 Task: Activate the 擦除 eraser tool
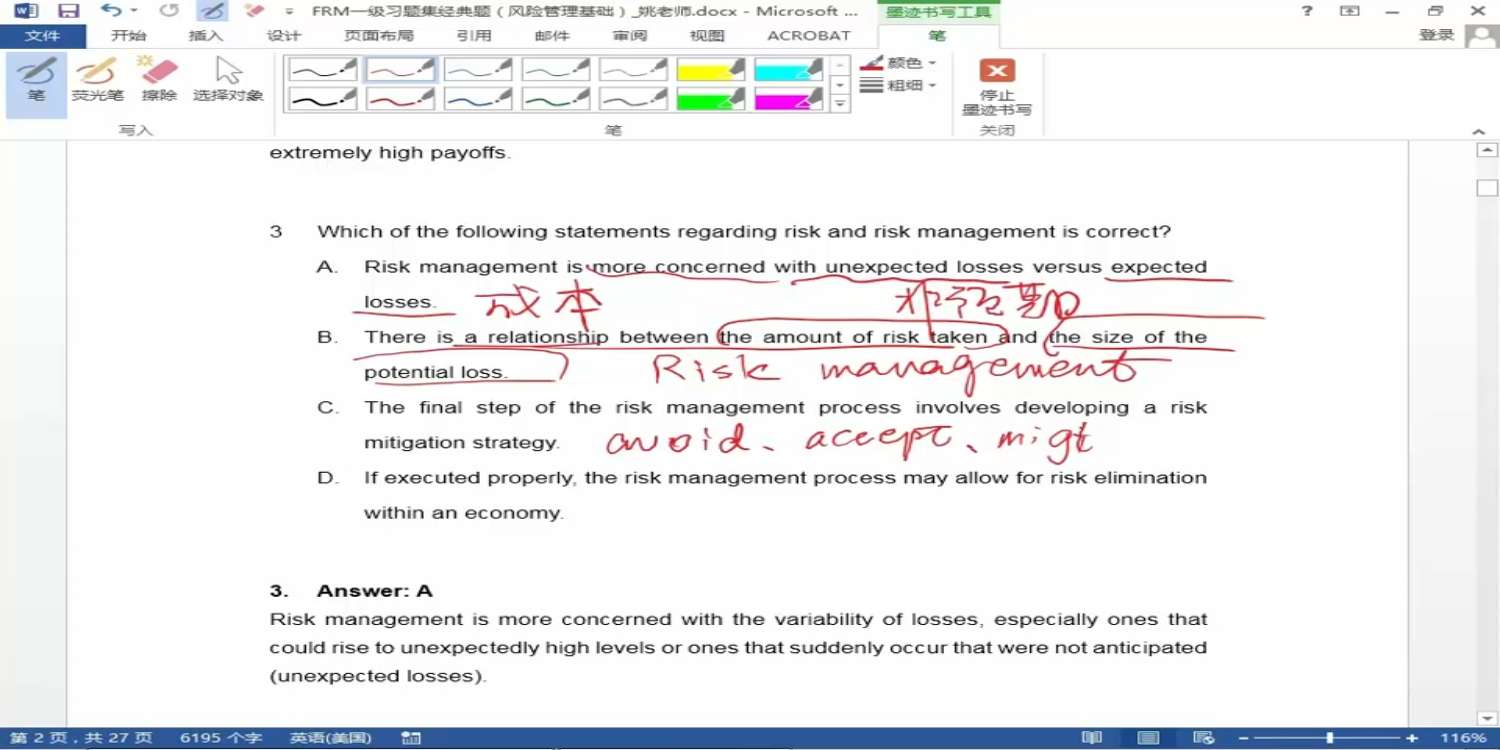[x=158, y=80]
